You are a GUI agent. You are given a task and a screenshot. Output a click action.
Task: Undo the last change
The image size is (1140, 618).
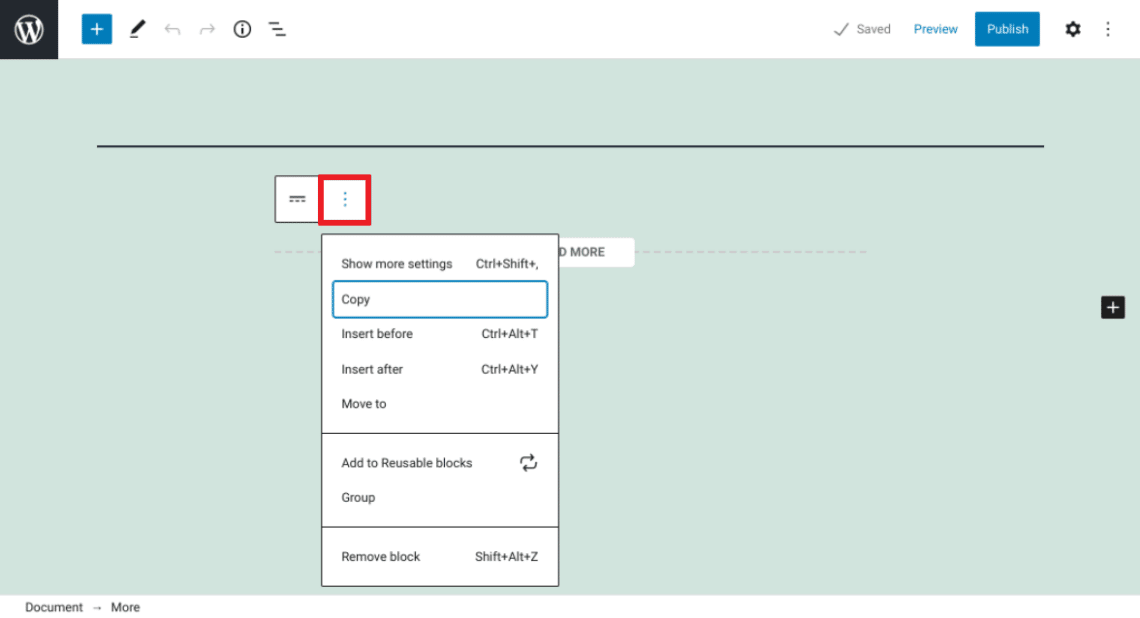click(x=172, y=29)
